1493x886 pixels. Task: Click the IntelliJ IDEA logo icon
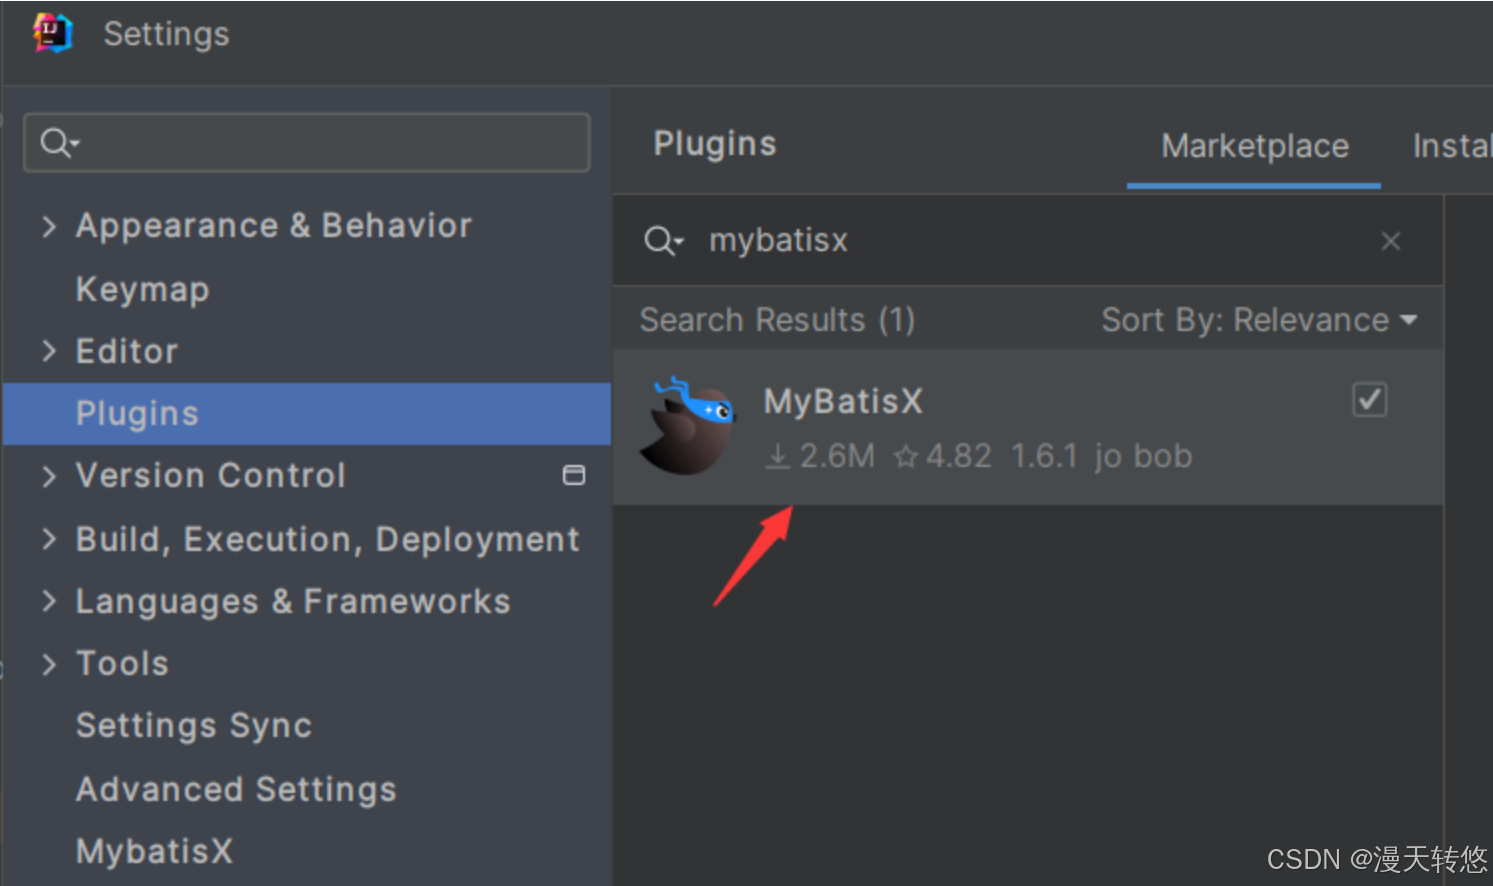pyautogui.click(x=52, y=33)
